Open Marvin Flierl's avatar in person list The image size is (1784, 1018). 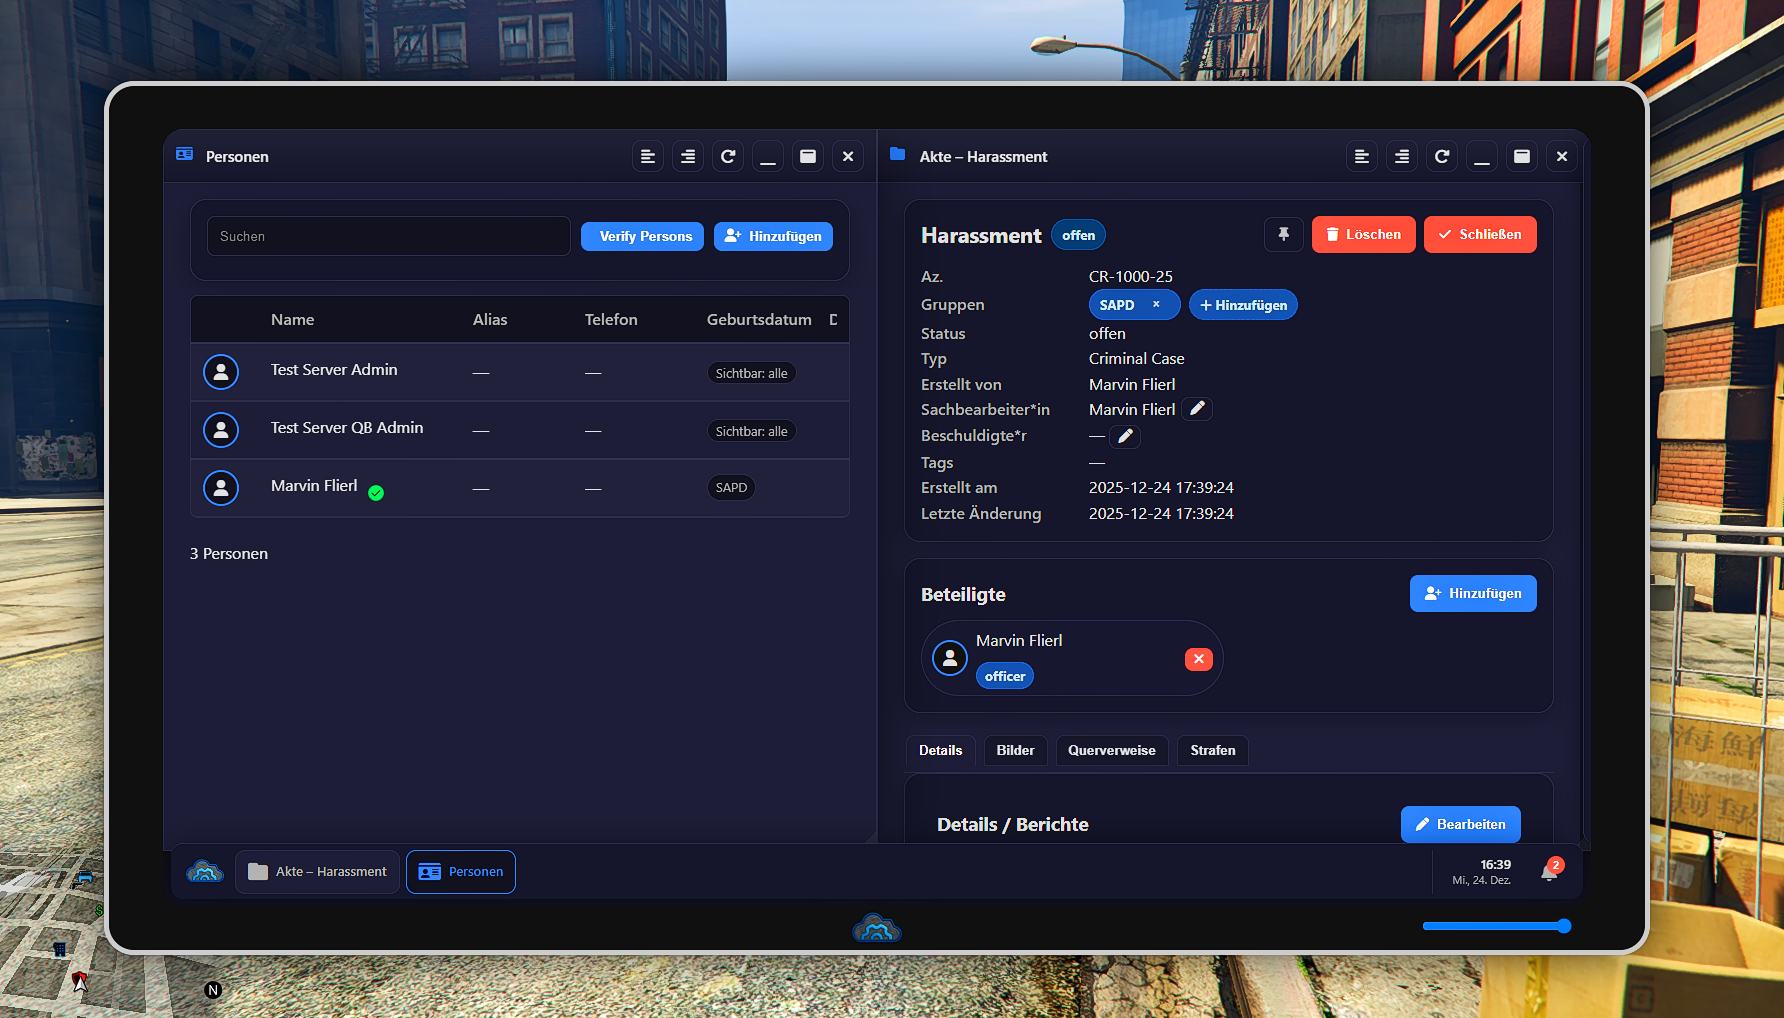click(x=221, y=488)
